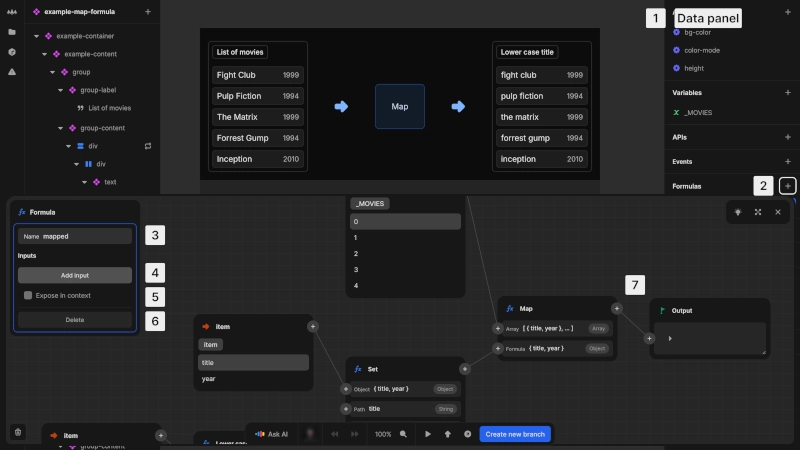Select the example-map-formula component title
The height and width of the screenshot is (450, 800).
coord(80,12)
